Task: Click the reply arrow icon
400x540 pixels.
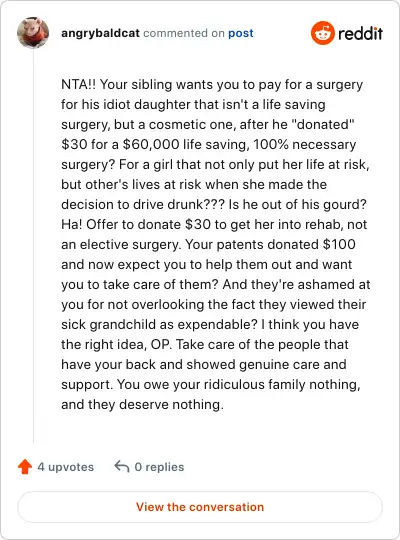Action: tap(122, 466)
